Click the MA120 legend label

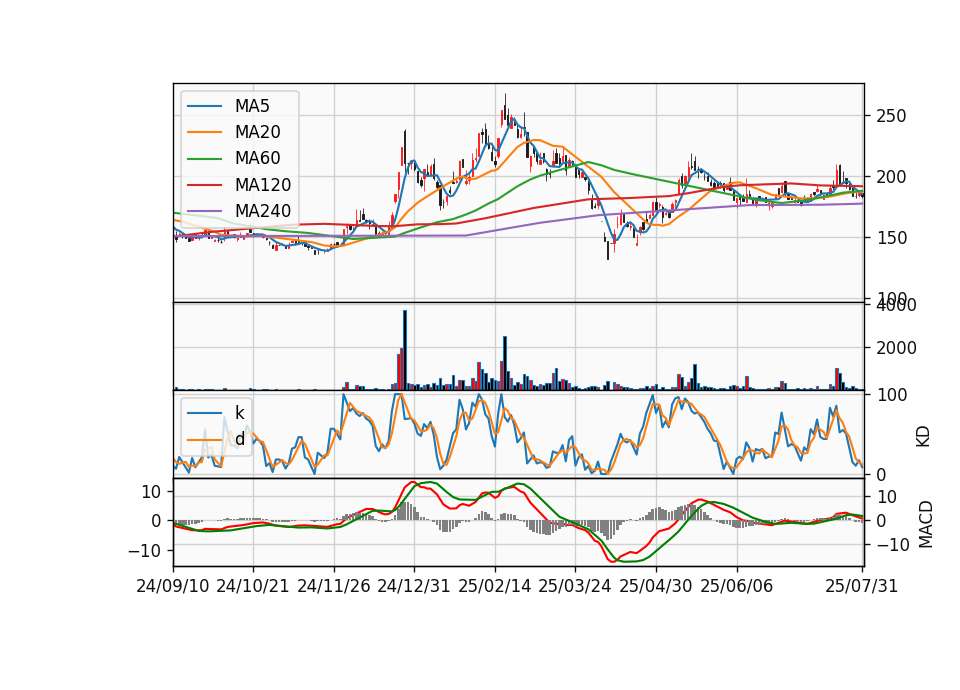click(x=263, y=185)
